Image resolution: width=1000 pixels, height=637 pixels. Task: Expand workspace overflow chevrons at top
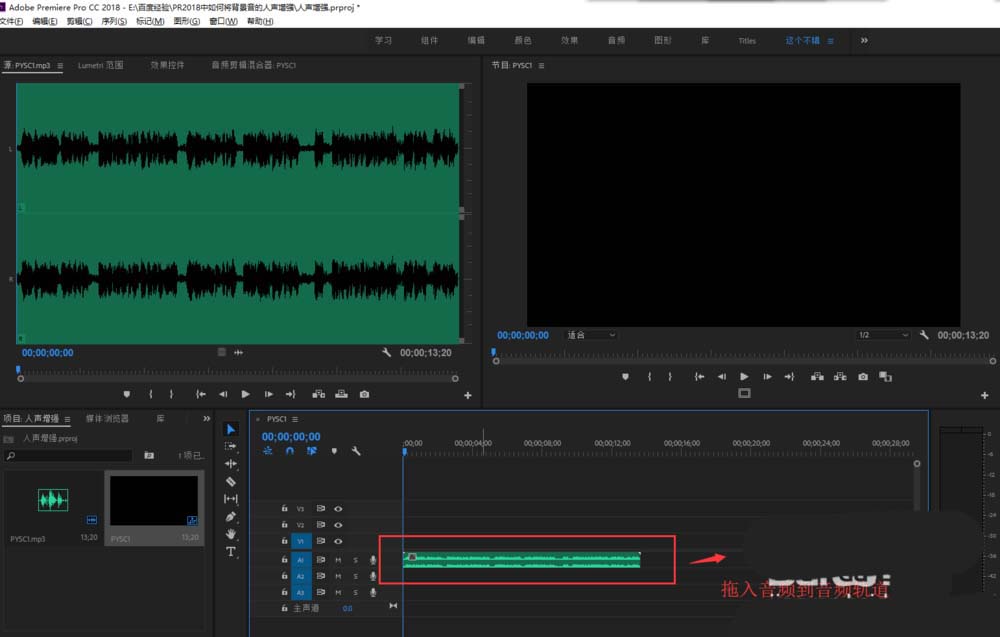pos(864,41)
